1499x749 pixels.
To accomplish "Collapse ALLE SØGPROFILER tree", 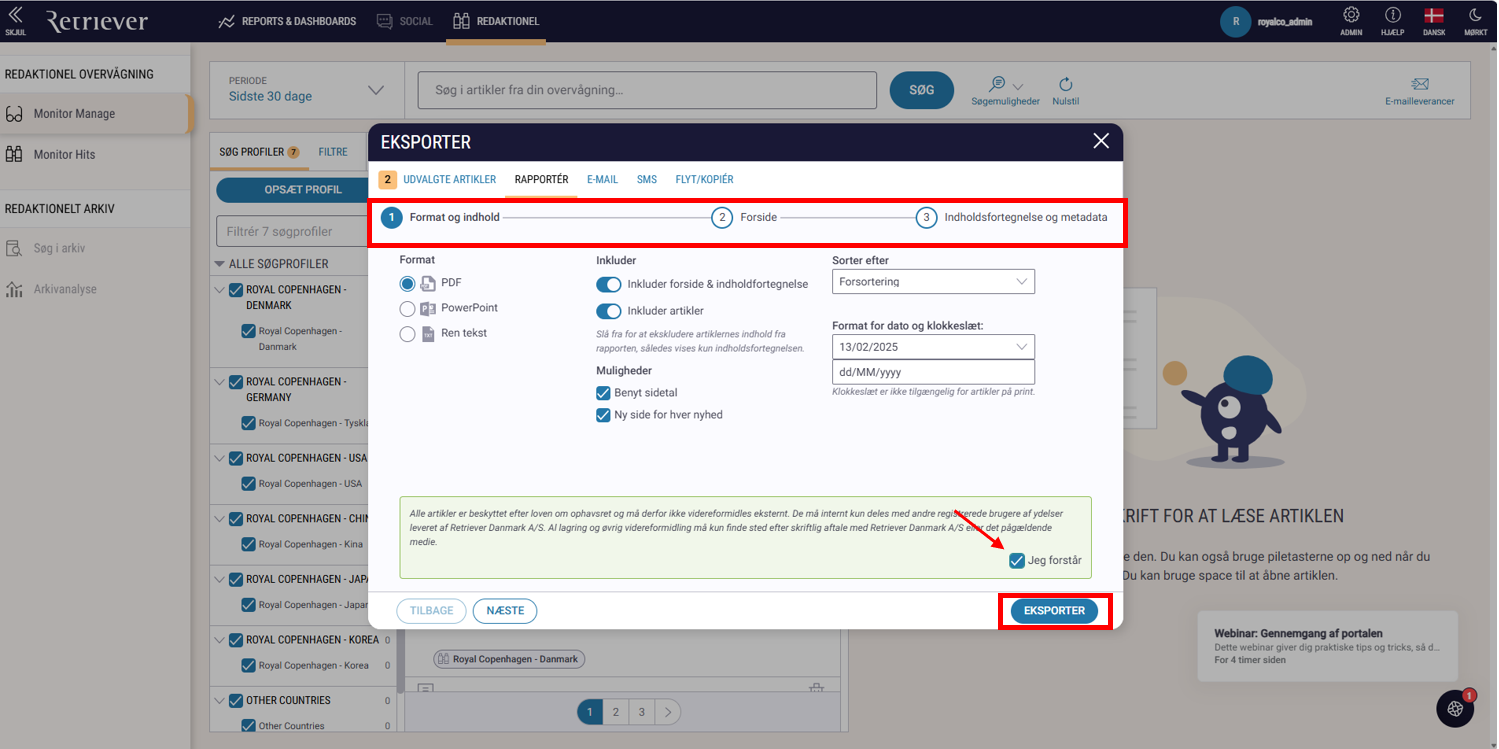I will pos(220,264).
